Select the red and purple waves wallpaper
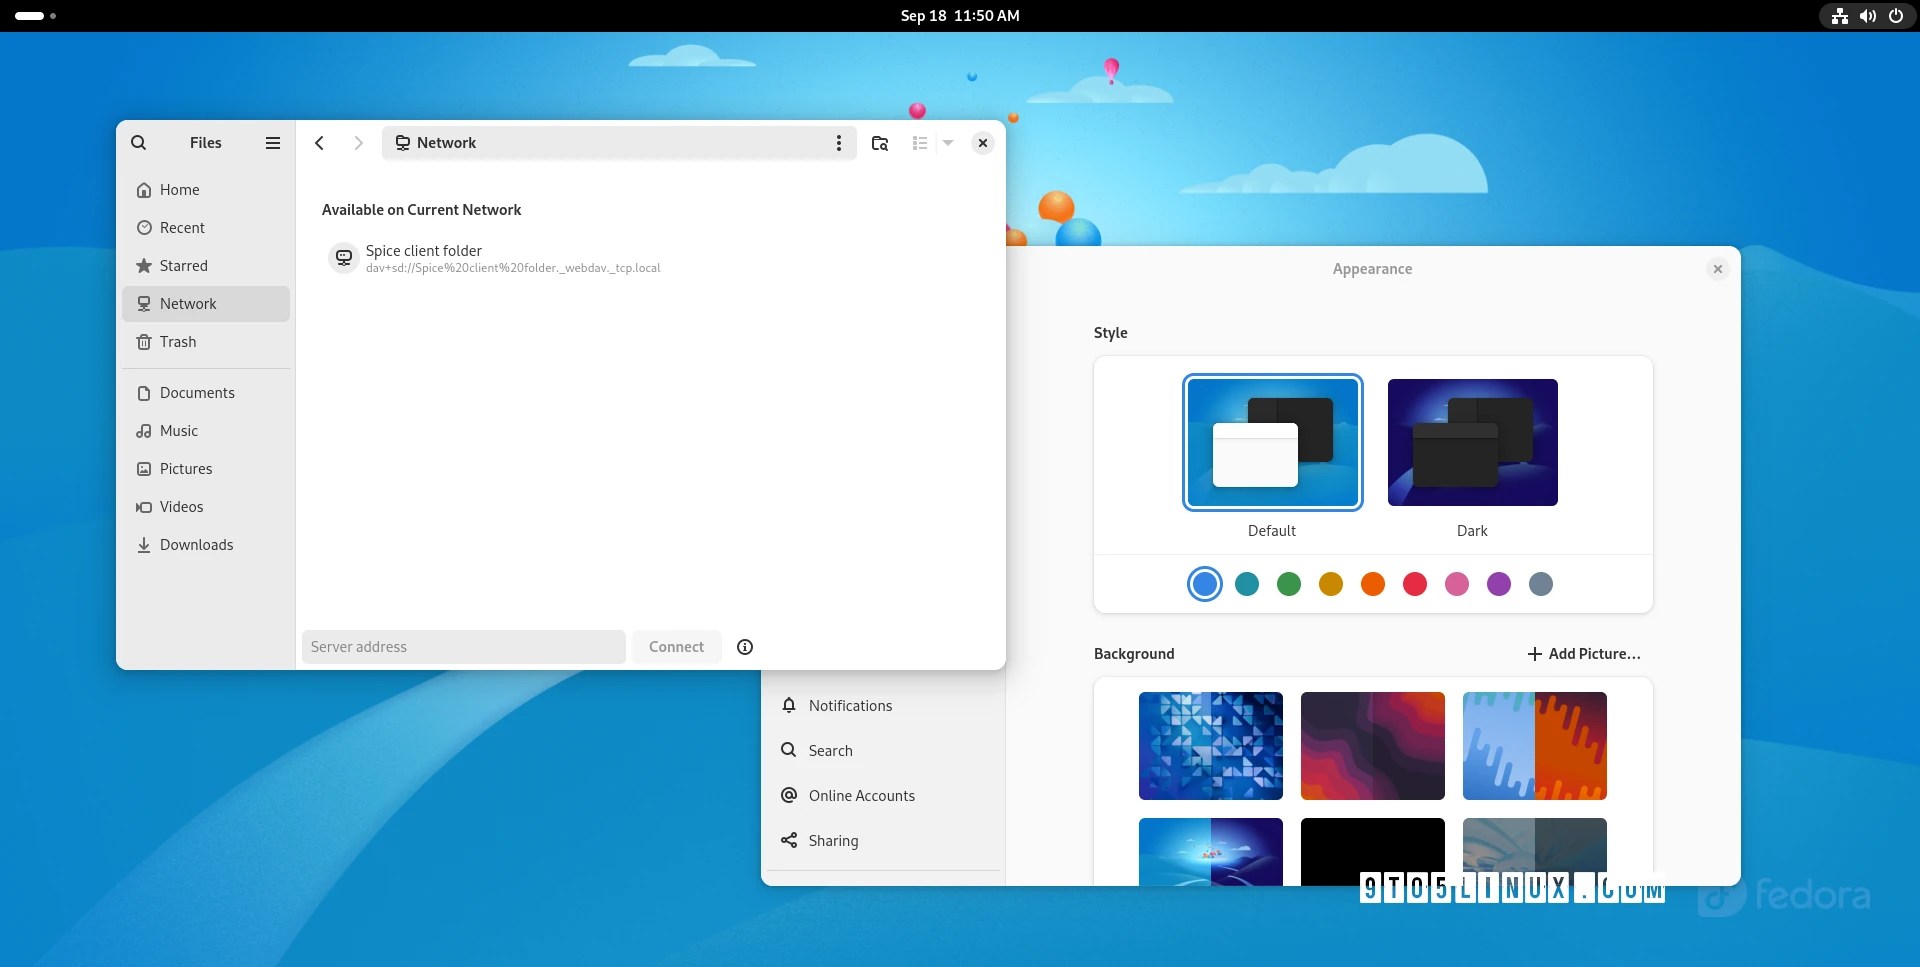1920x967 pixels. [x=1373, y=746]
